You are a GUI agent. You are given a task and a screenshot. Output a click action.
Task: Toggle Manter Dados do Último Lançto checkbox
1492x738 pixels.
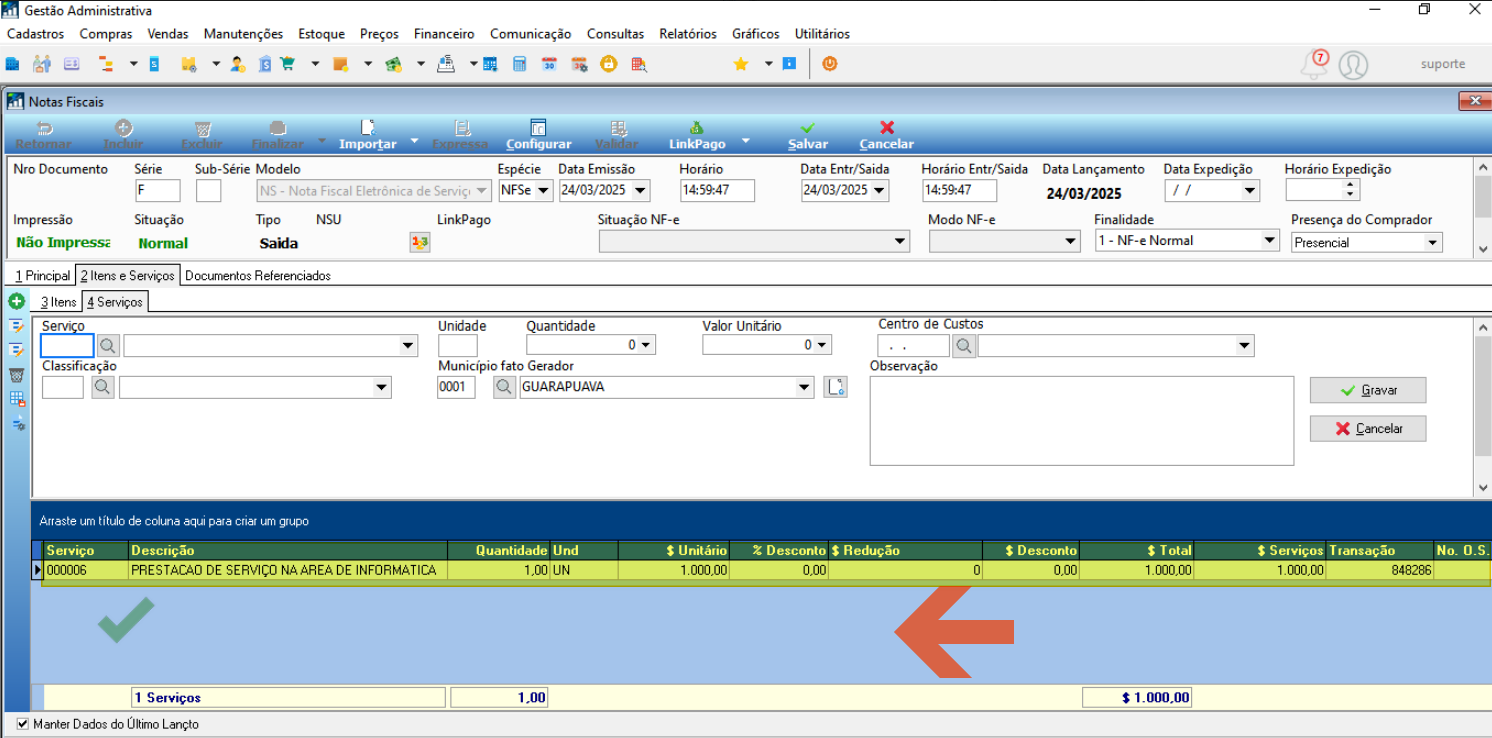(x=23, y=724)
